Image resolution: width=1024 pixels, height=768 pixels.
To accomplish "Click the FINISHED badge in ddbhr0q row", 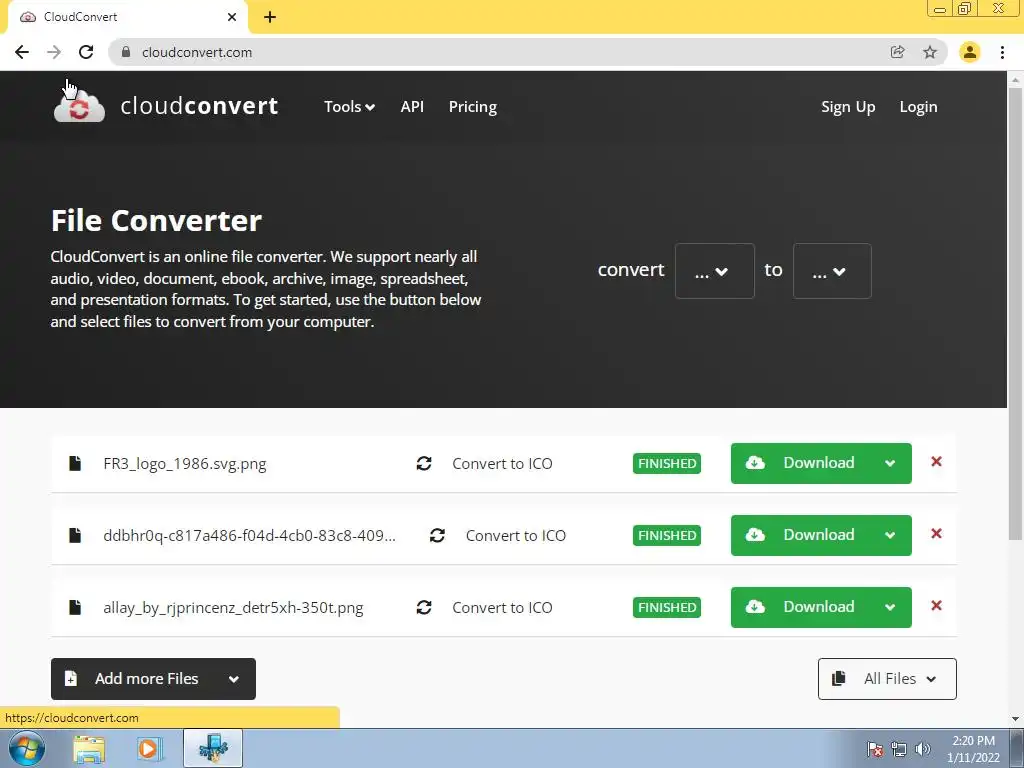I will tap(667, 535).
